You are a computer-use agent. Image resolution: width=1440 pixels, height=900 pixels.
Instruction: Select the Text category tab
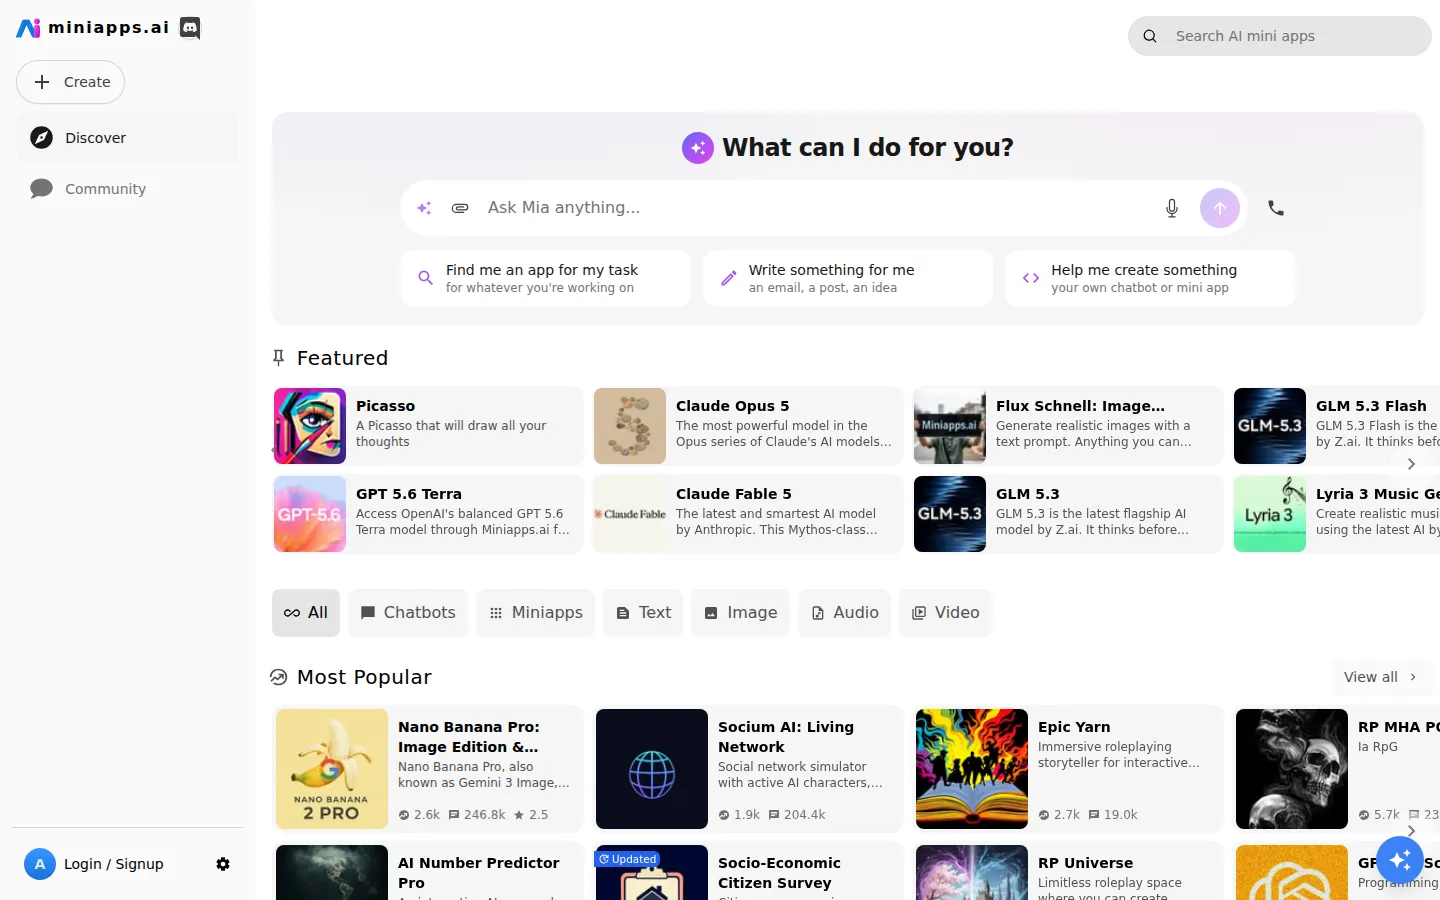click(x=643, y=613)
